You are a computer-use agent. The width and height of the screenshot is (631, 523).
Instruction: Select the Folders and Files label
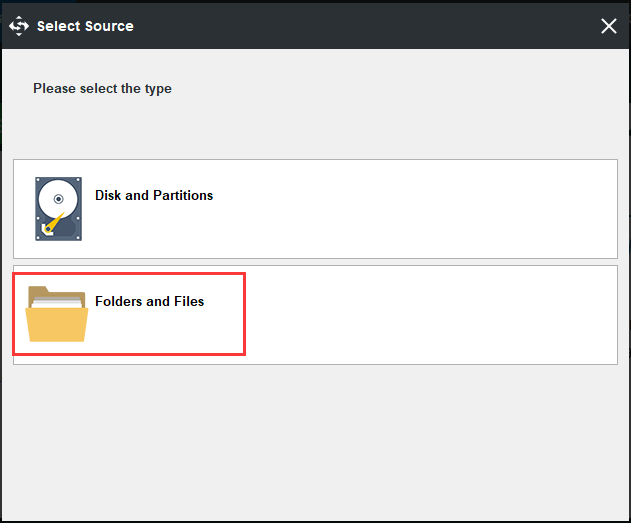pos(149,301)
